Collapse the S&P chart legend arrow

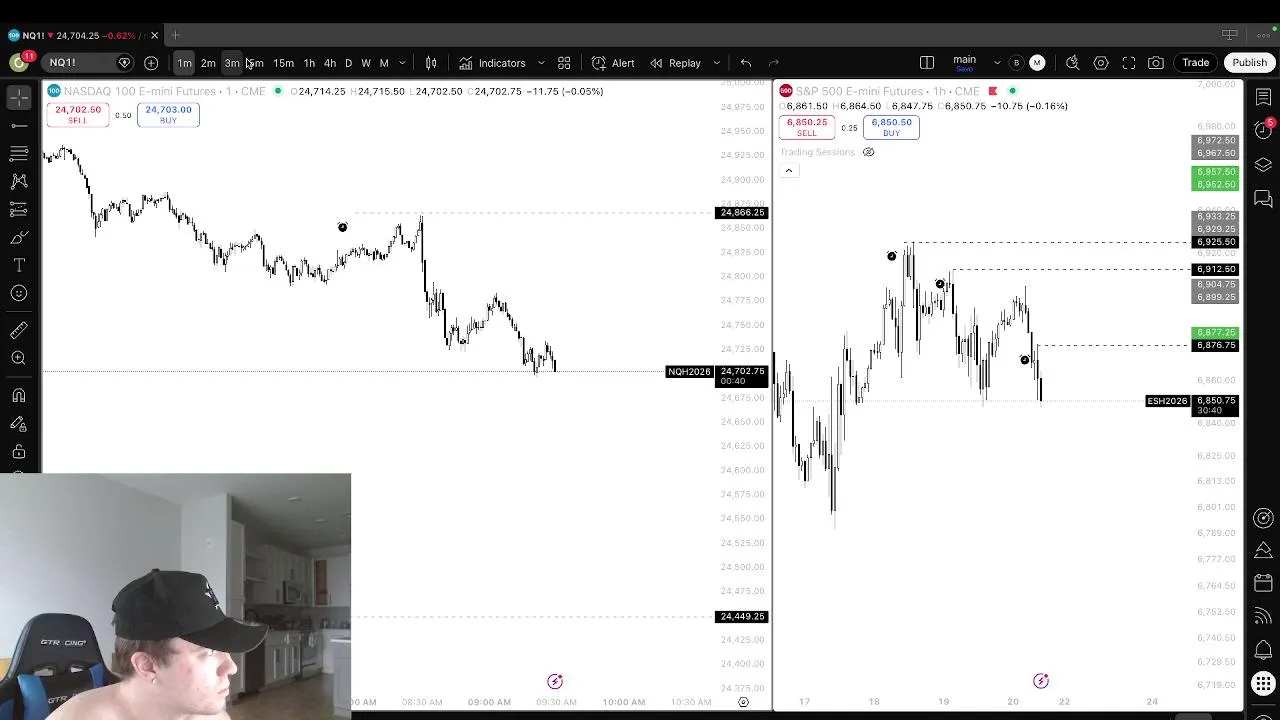tap(788, 171)
